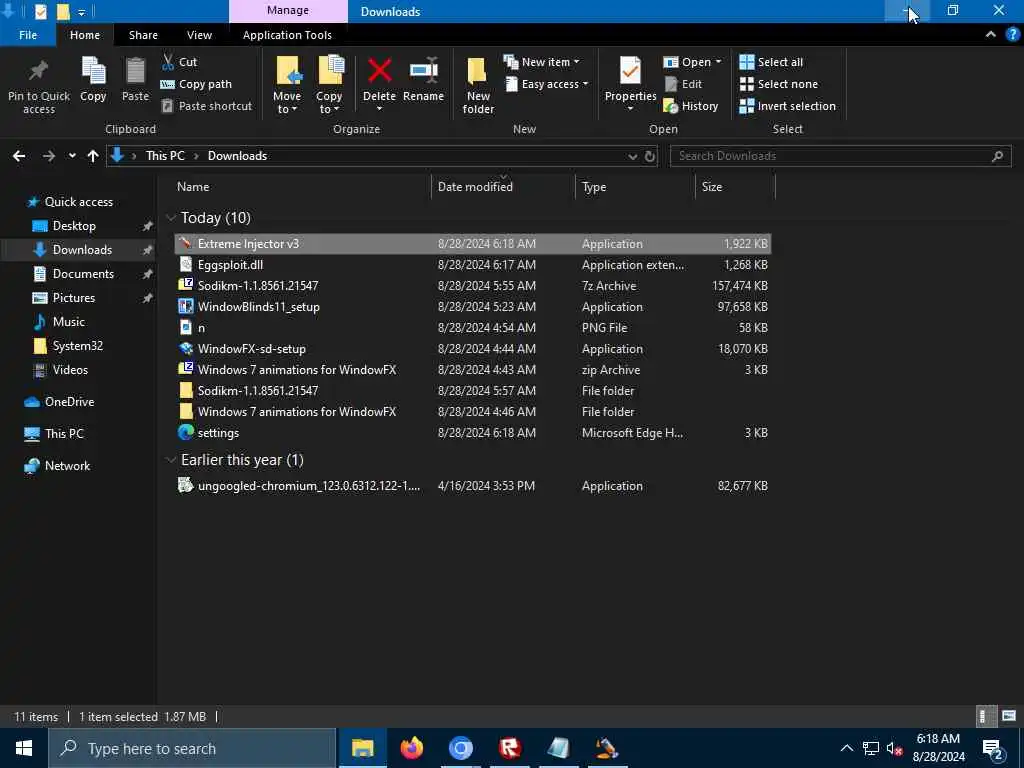
Task: Select the Eggsploit.dll file
Action: 473,264
